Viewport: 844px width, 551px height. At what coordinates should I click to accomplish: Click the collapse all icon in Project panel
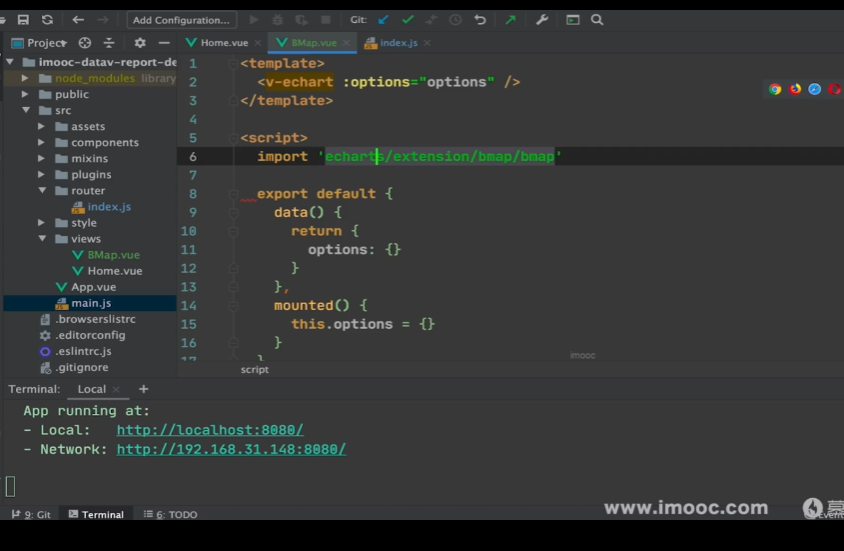click(109, 43)
